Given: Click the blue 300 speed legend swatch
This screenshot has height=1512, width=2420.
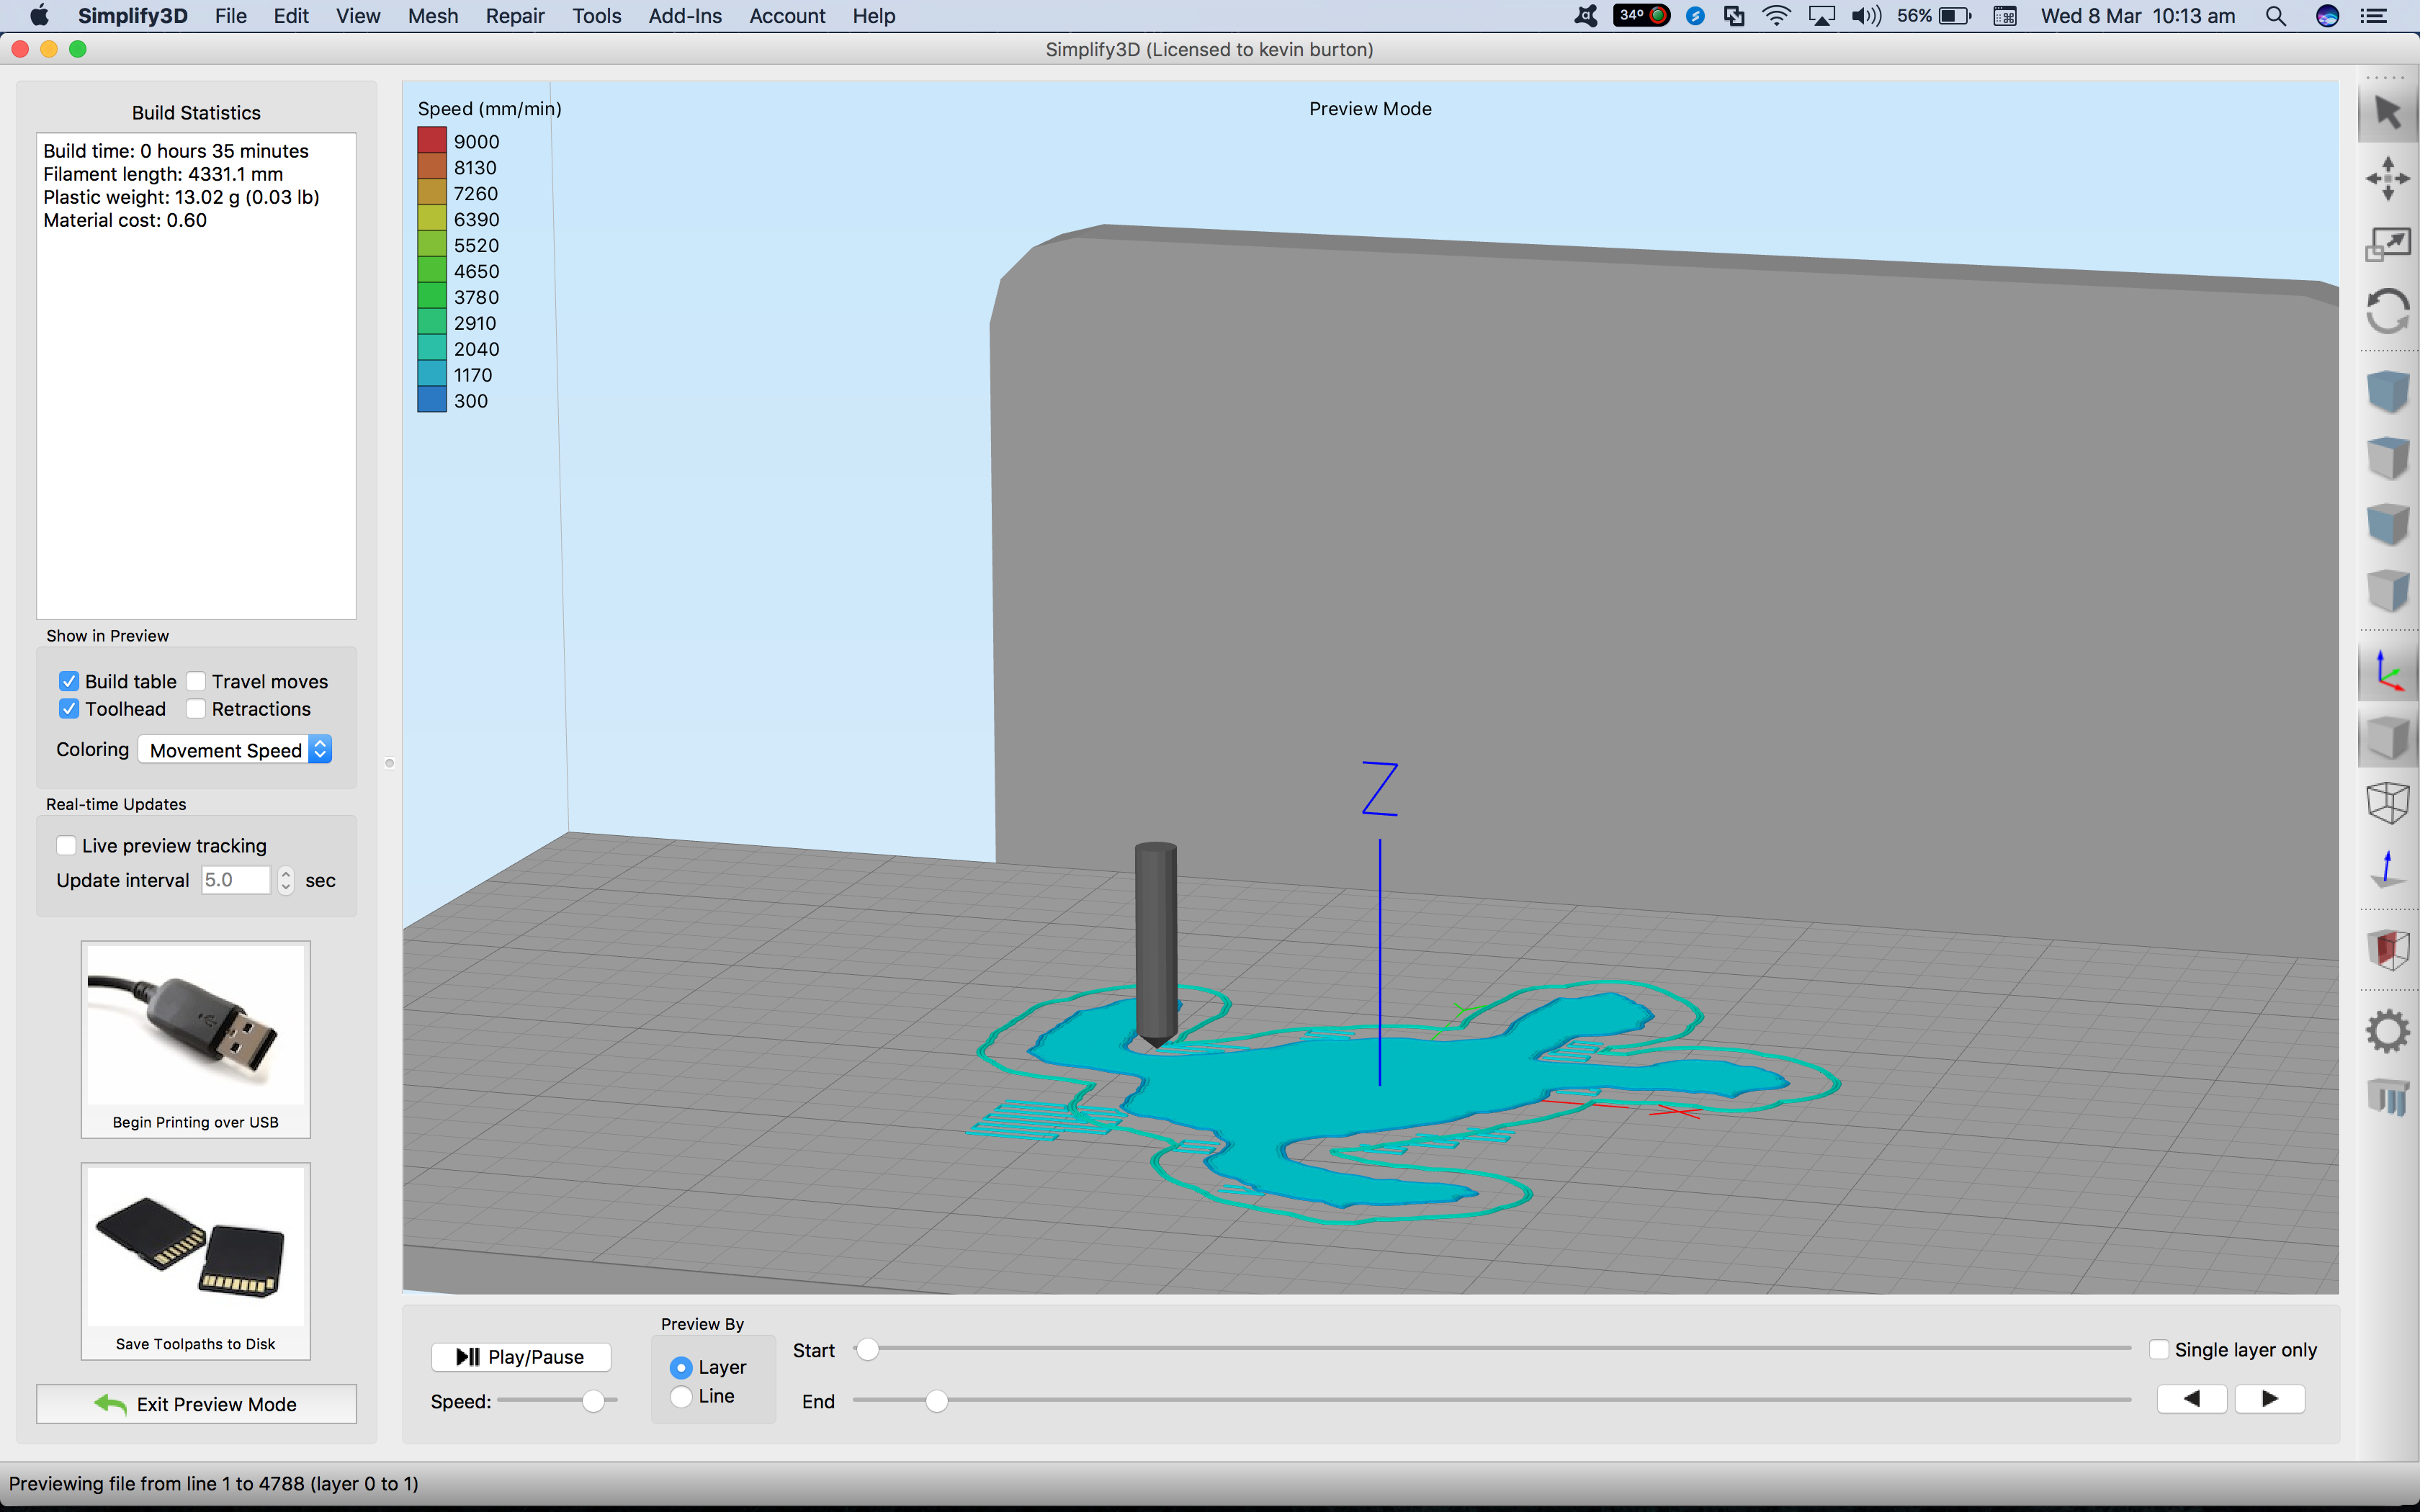Looking at the screenshot, I should [x=432, y=400].
